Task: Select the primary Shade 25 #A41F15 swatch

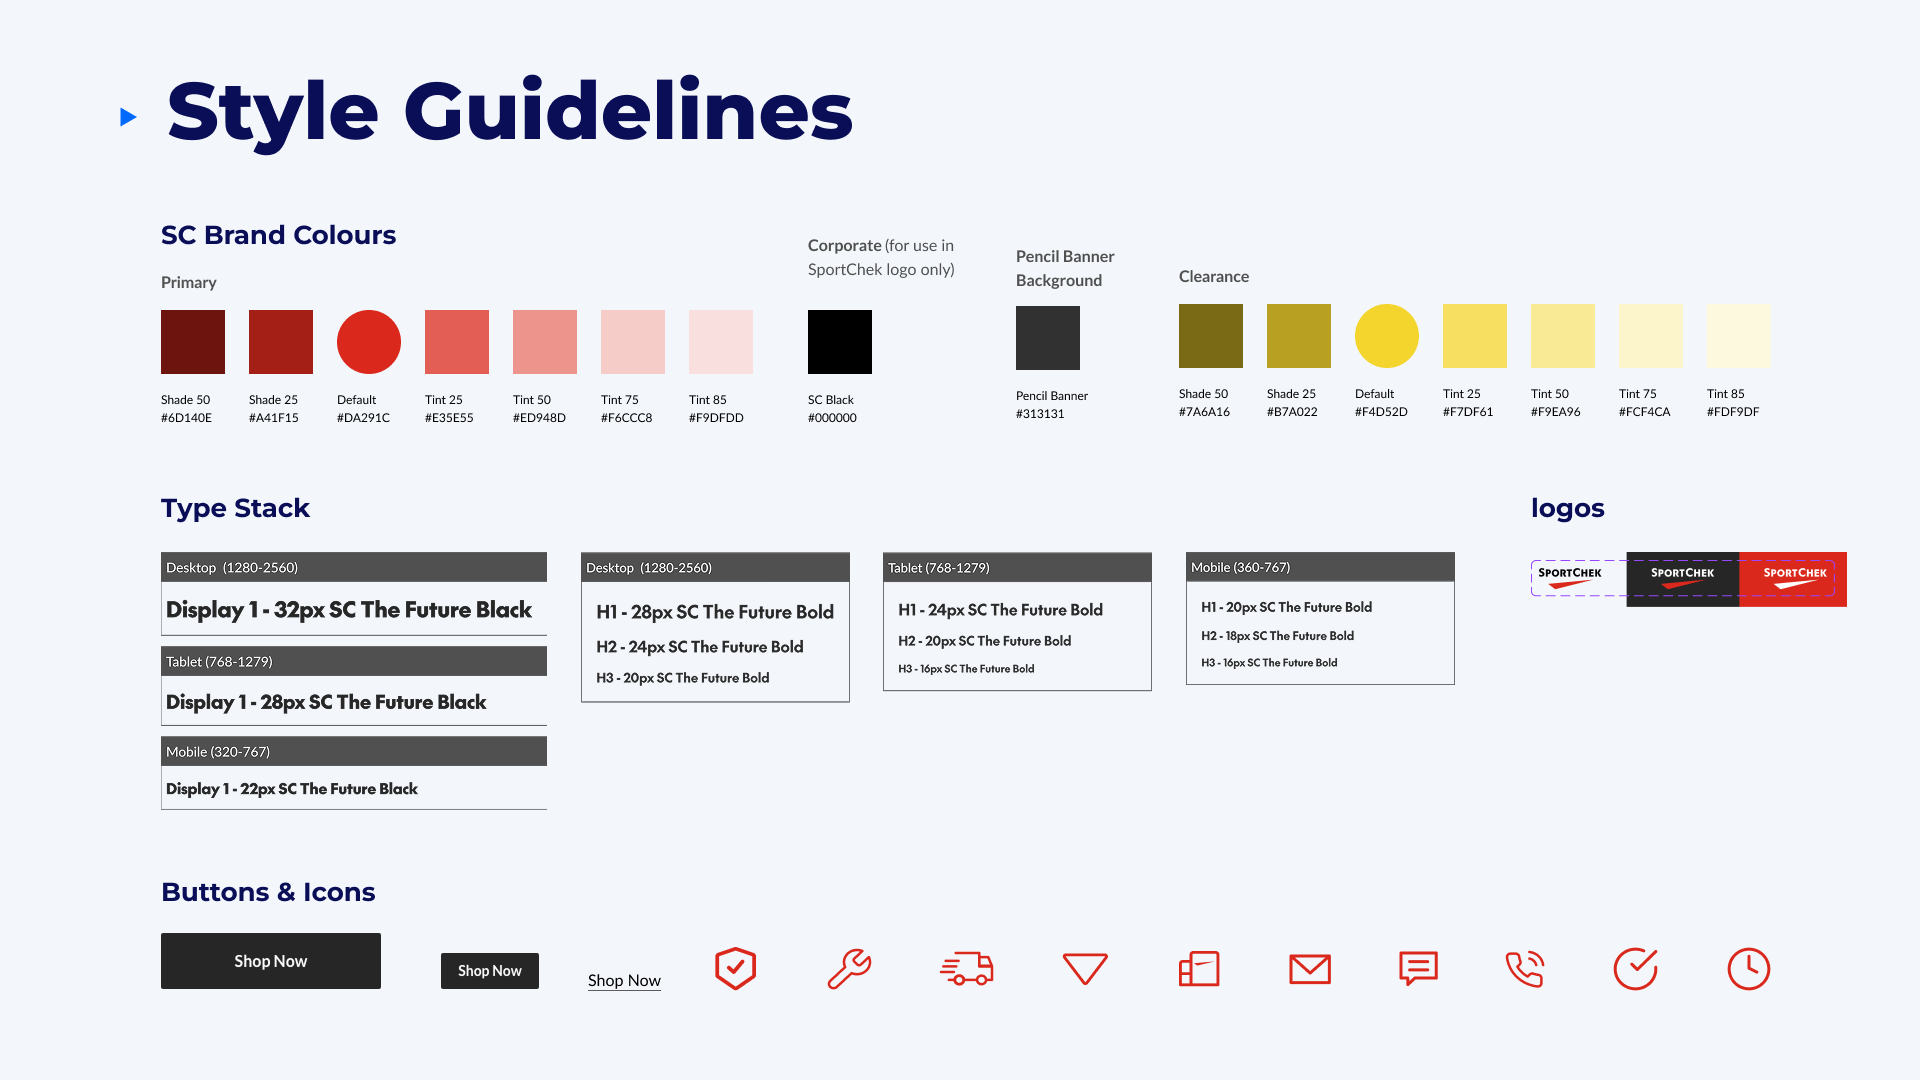Action: click(x=281, y=342)
